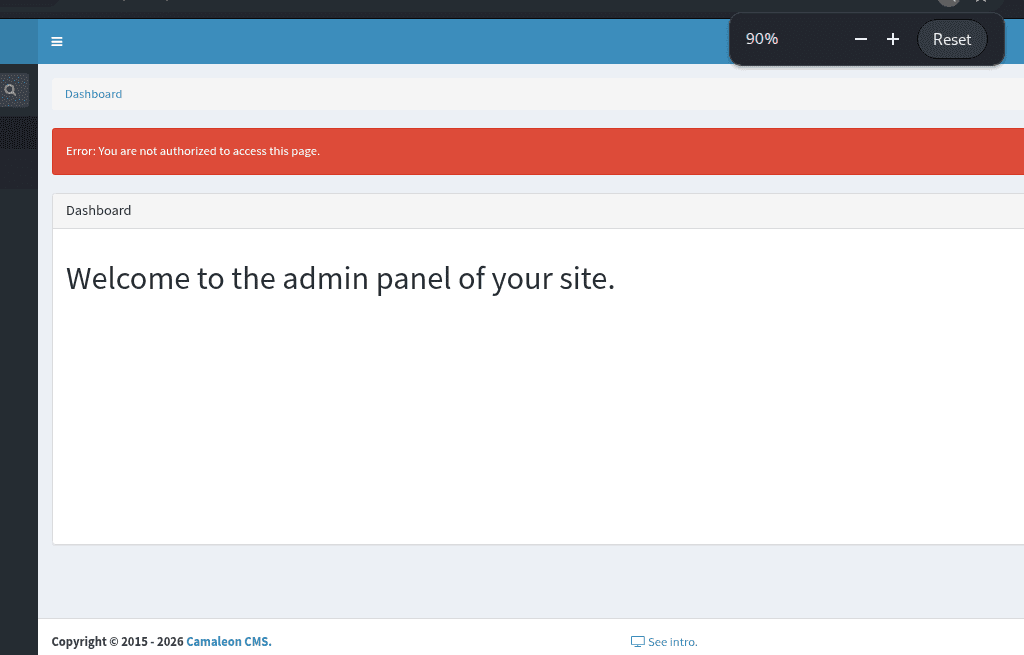Image resolution: width=1024 pixels, height=655 pixels.
Task: Click the sidebar search magnifier icon
Action: [11, 90]
